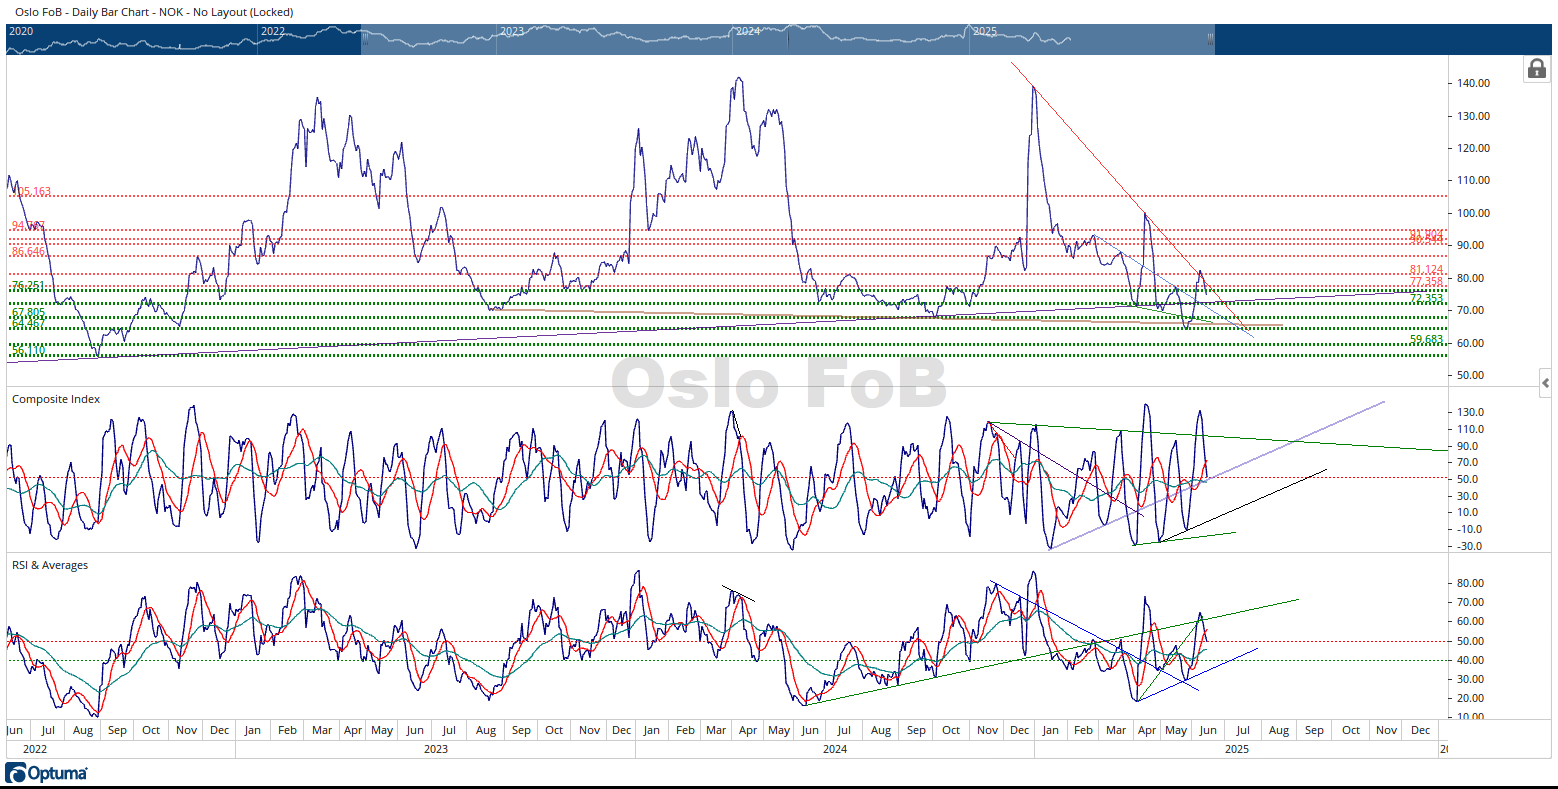Image resolution: width=1558 pixels, height=789 pixels.
Task: Click year 2025 on the date axis
Action: coord(1236,749)
